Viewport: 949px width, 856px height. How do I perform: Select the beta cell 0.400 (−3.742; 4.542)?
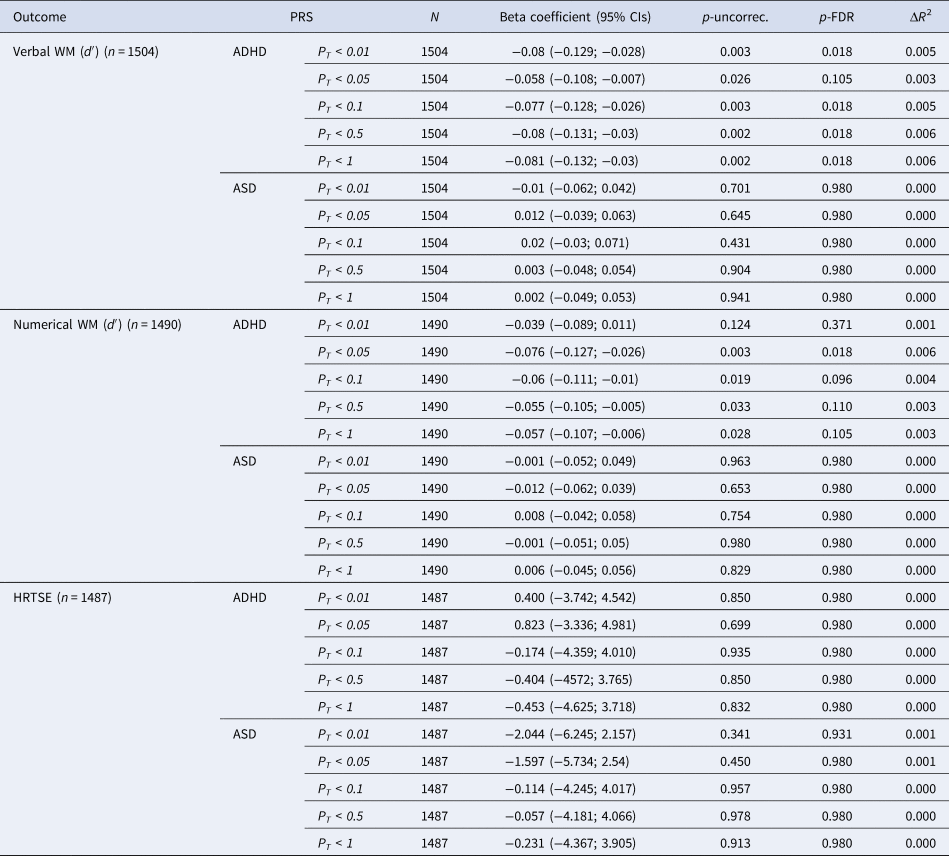pos(574,597)
